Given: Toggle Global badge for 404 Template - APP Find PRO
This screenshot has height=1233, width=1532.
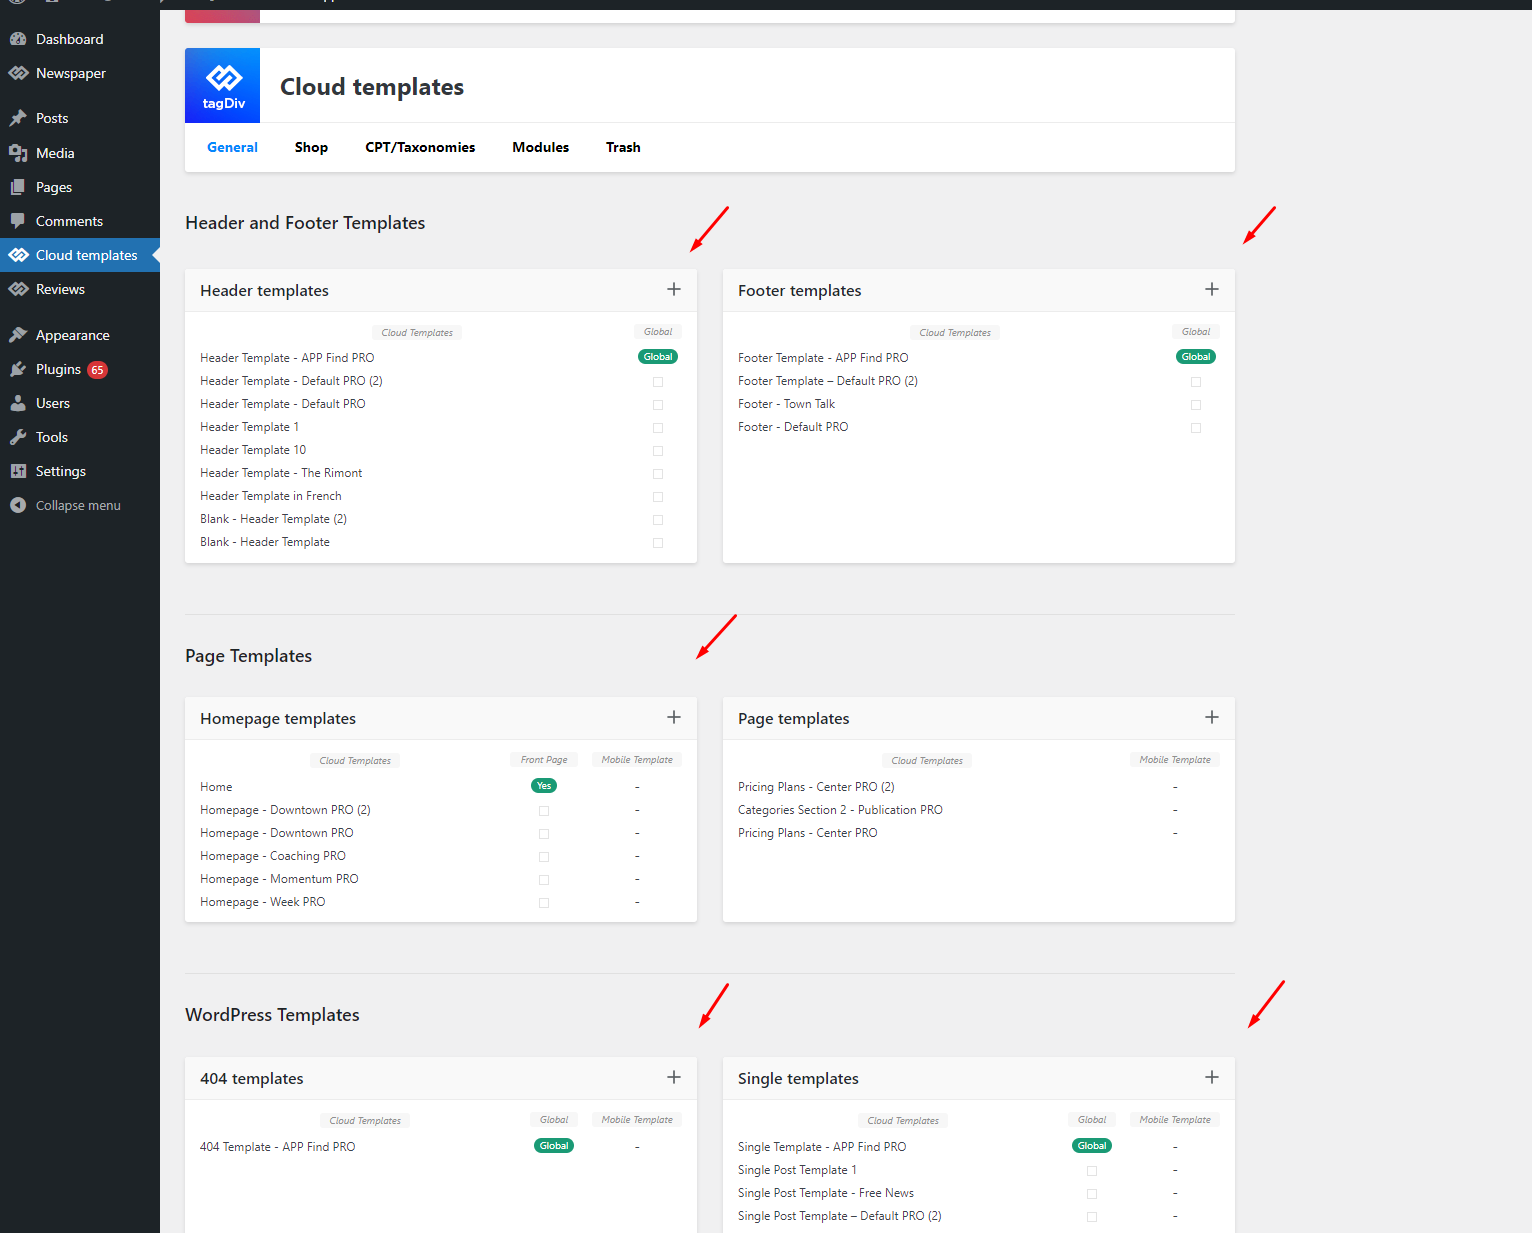Looking at the screenshot, I should coord(554,1146).
